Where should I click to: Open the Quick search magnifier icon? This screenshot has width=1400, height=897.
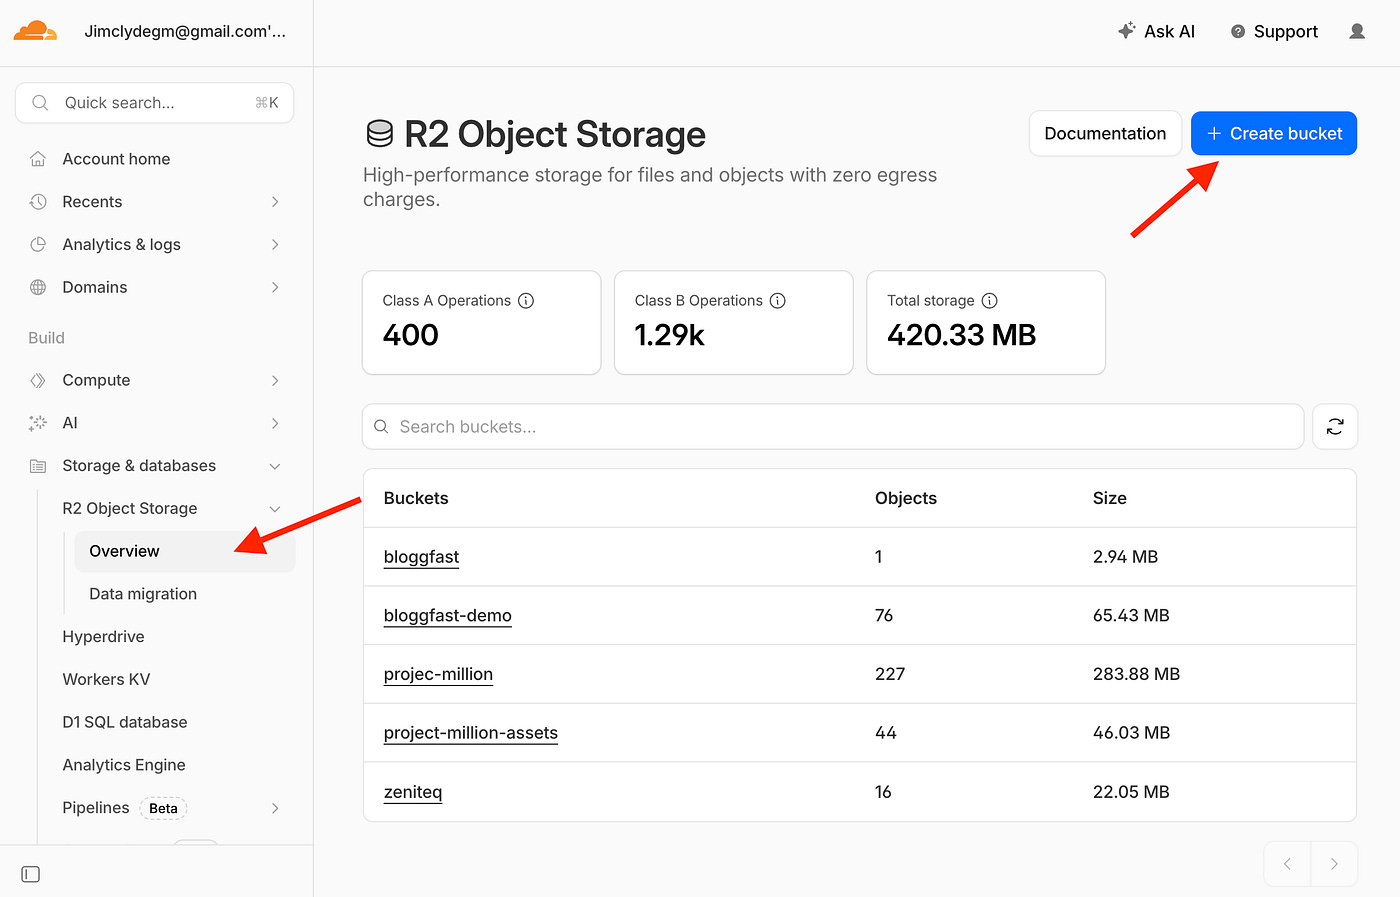pos(39,102)
